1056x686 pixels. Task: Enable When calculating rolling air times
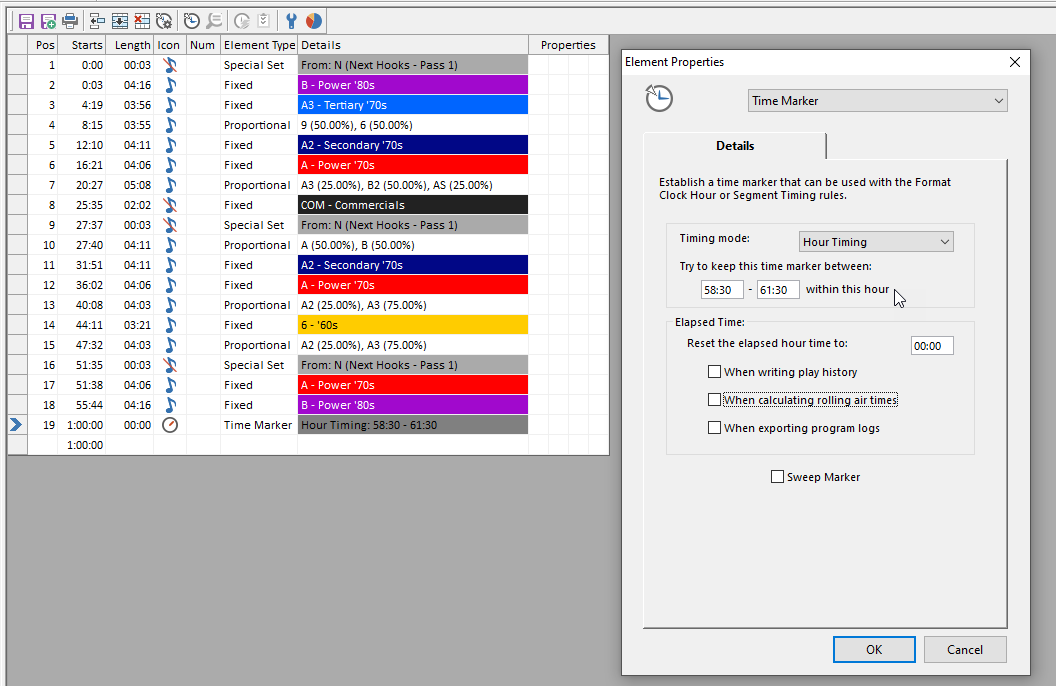click(715, 400)
